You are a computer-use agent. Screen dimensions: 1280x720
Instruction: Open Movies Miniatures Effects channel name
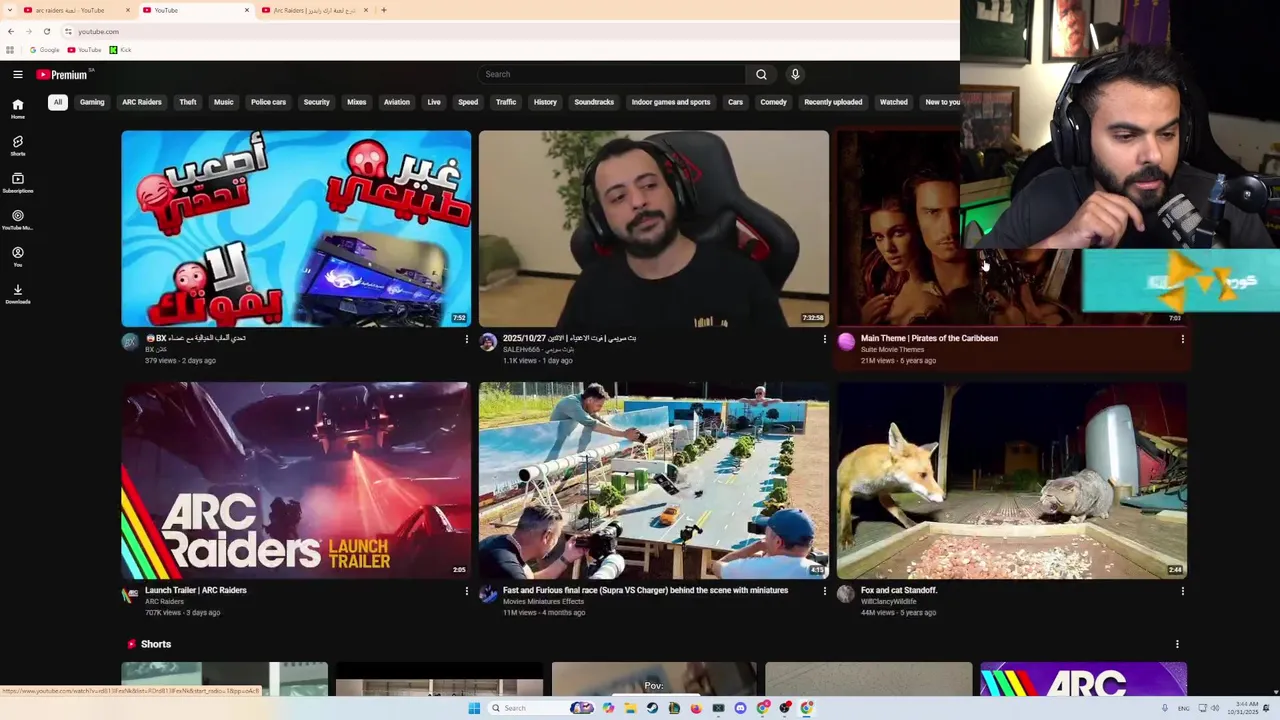(543, 602)
